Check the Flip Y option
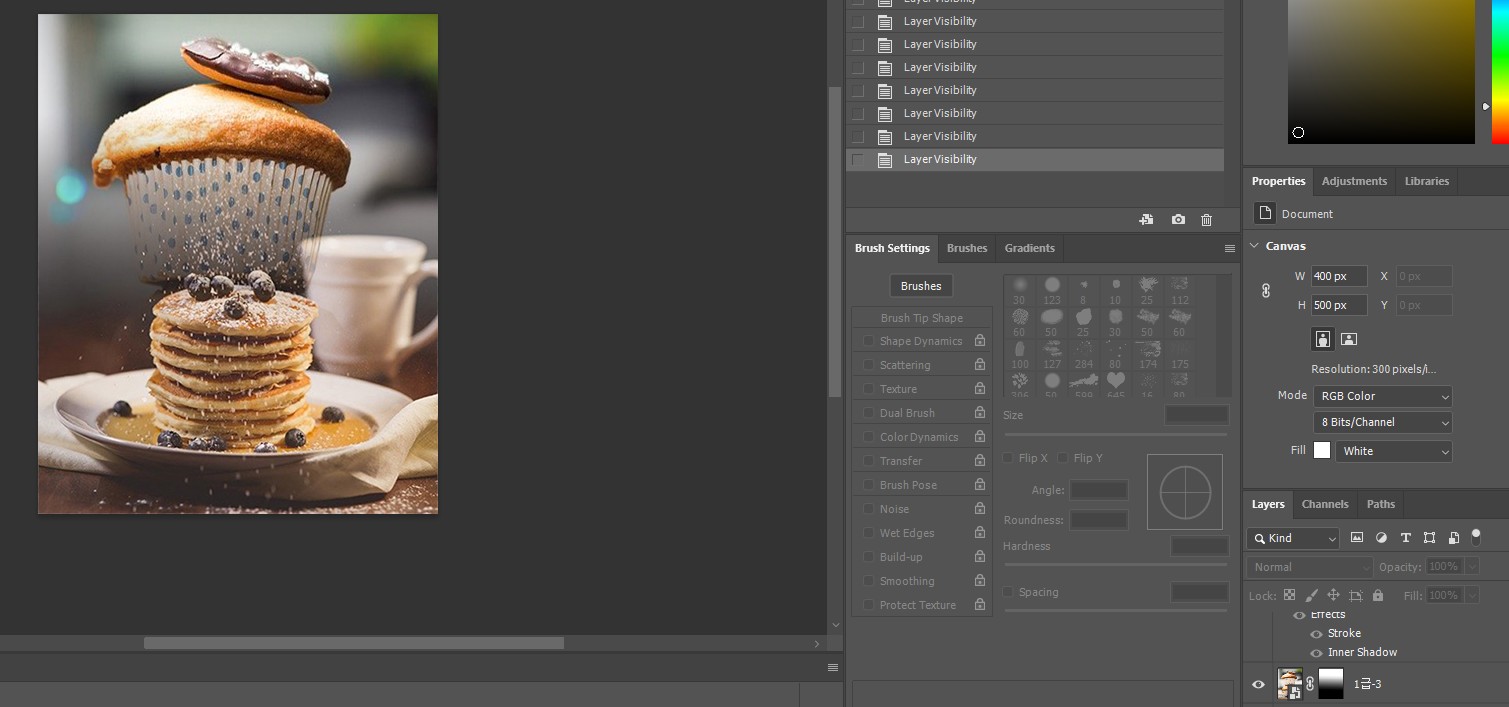Image resolution: width=1509 pixels, height=707 pixels. pyautogui.click(x=1063, y=458)
